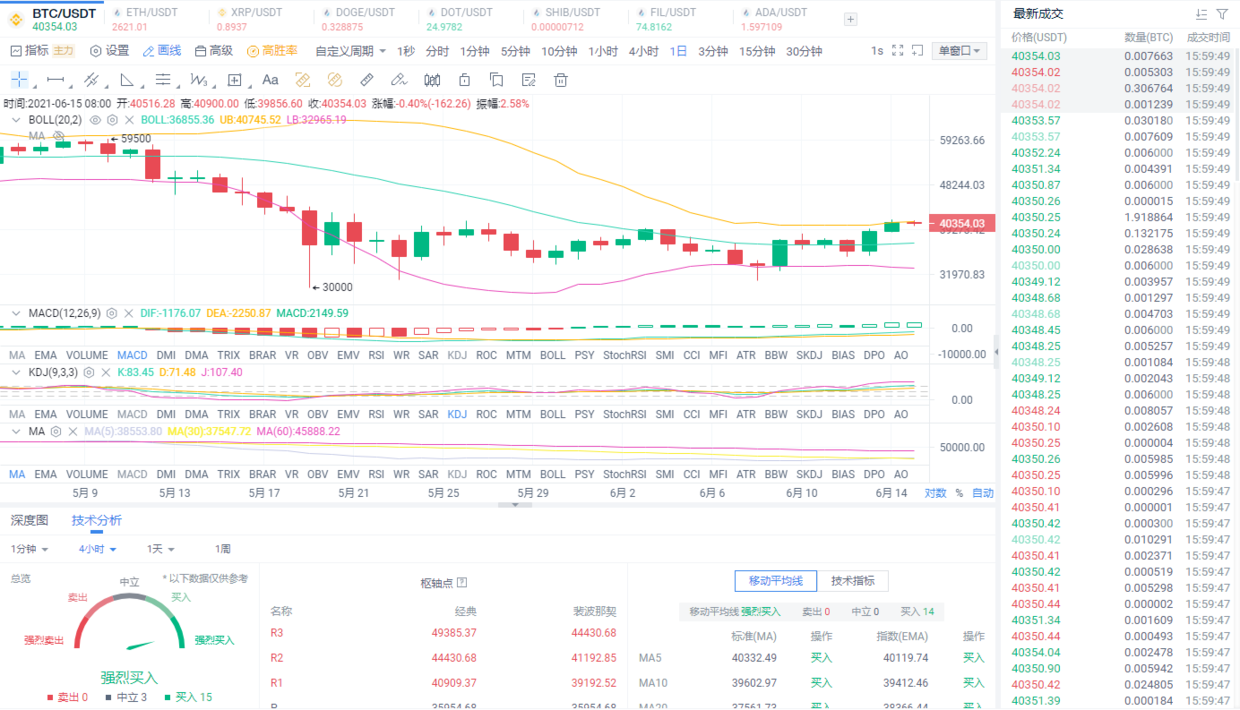Add a new trading pair tab
The height and width of the screenshot is (710, 1240).
pyautogui.click(x=850, y=19)
